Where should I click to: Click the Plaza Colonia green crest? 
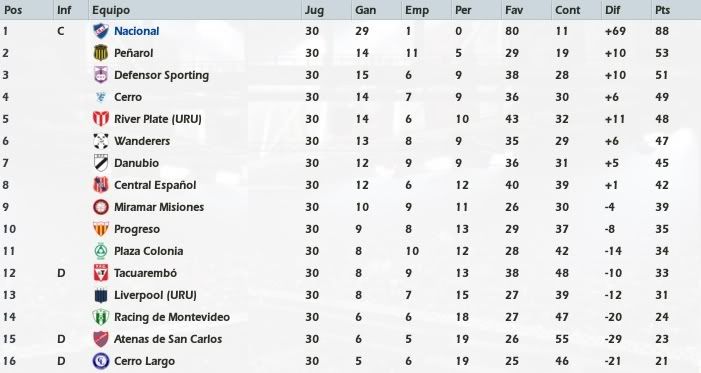click(101, 251)
